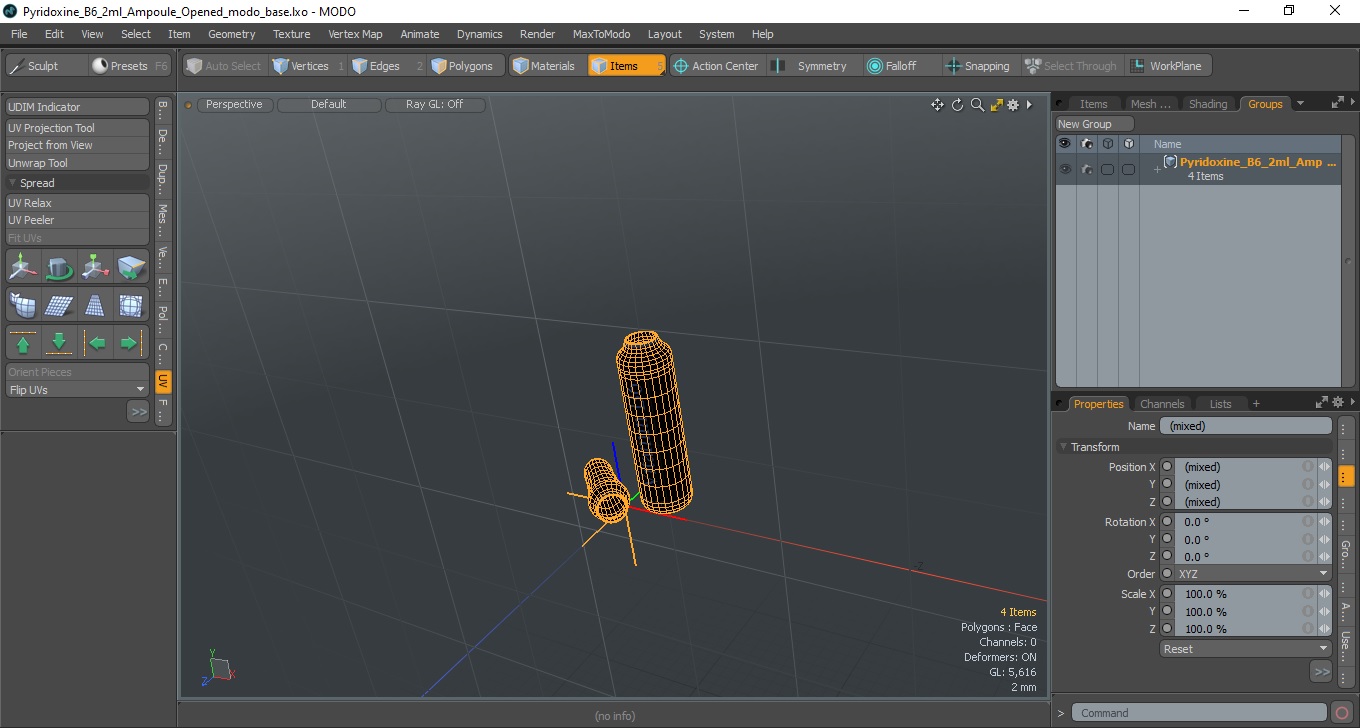Click the Groups panel expand-arrows icon
Image resolution: width=1360 pixels, height=728 pixels.
1338,103
